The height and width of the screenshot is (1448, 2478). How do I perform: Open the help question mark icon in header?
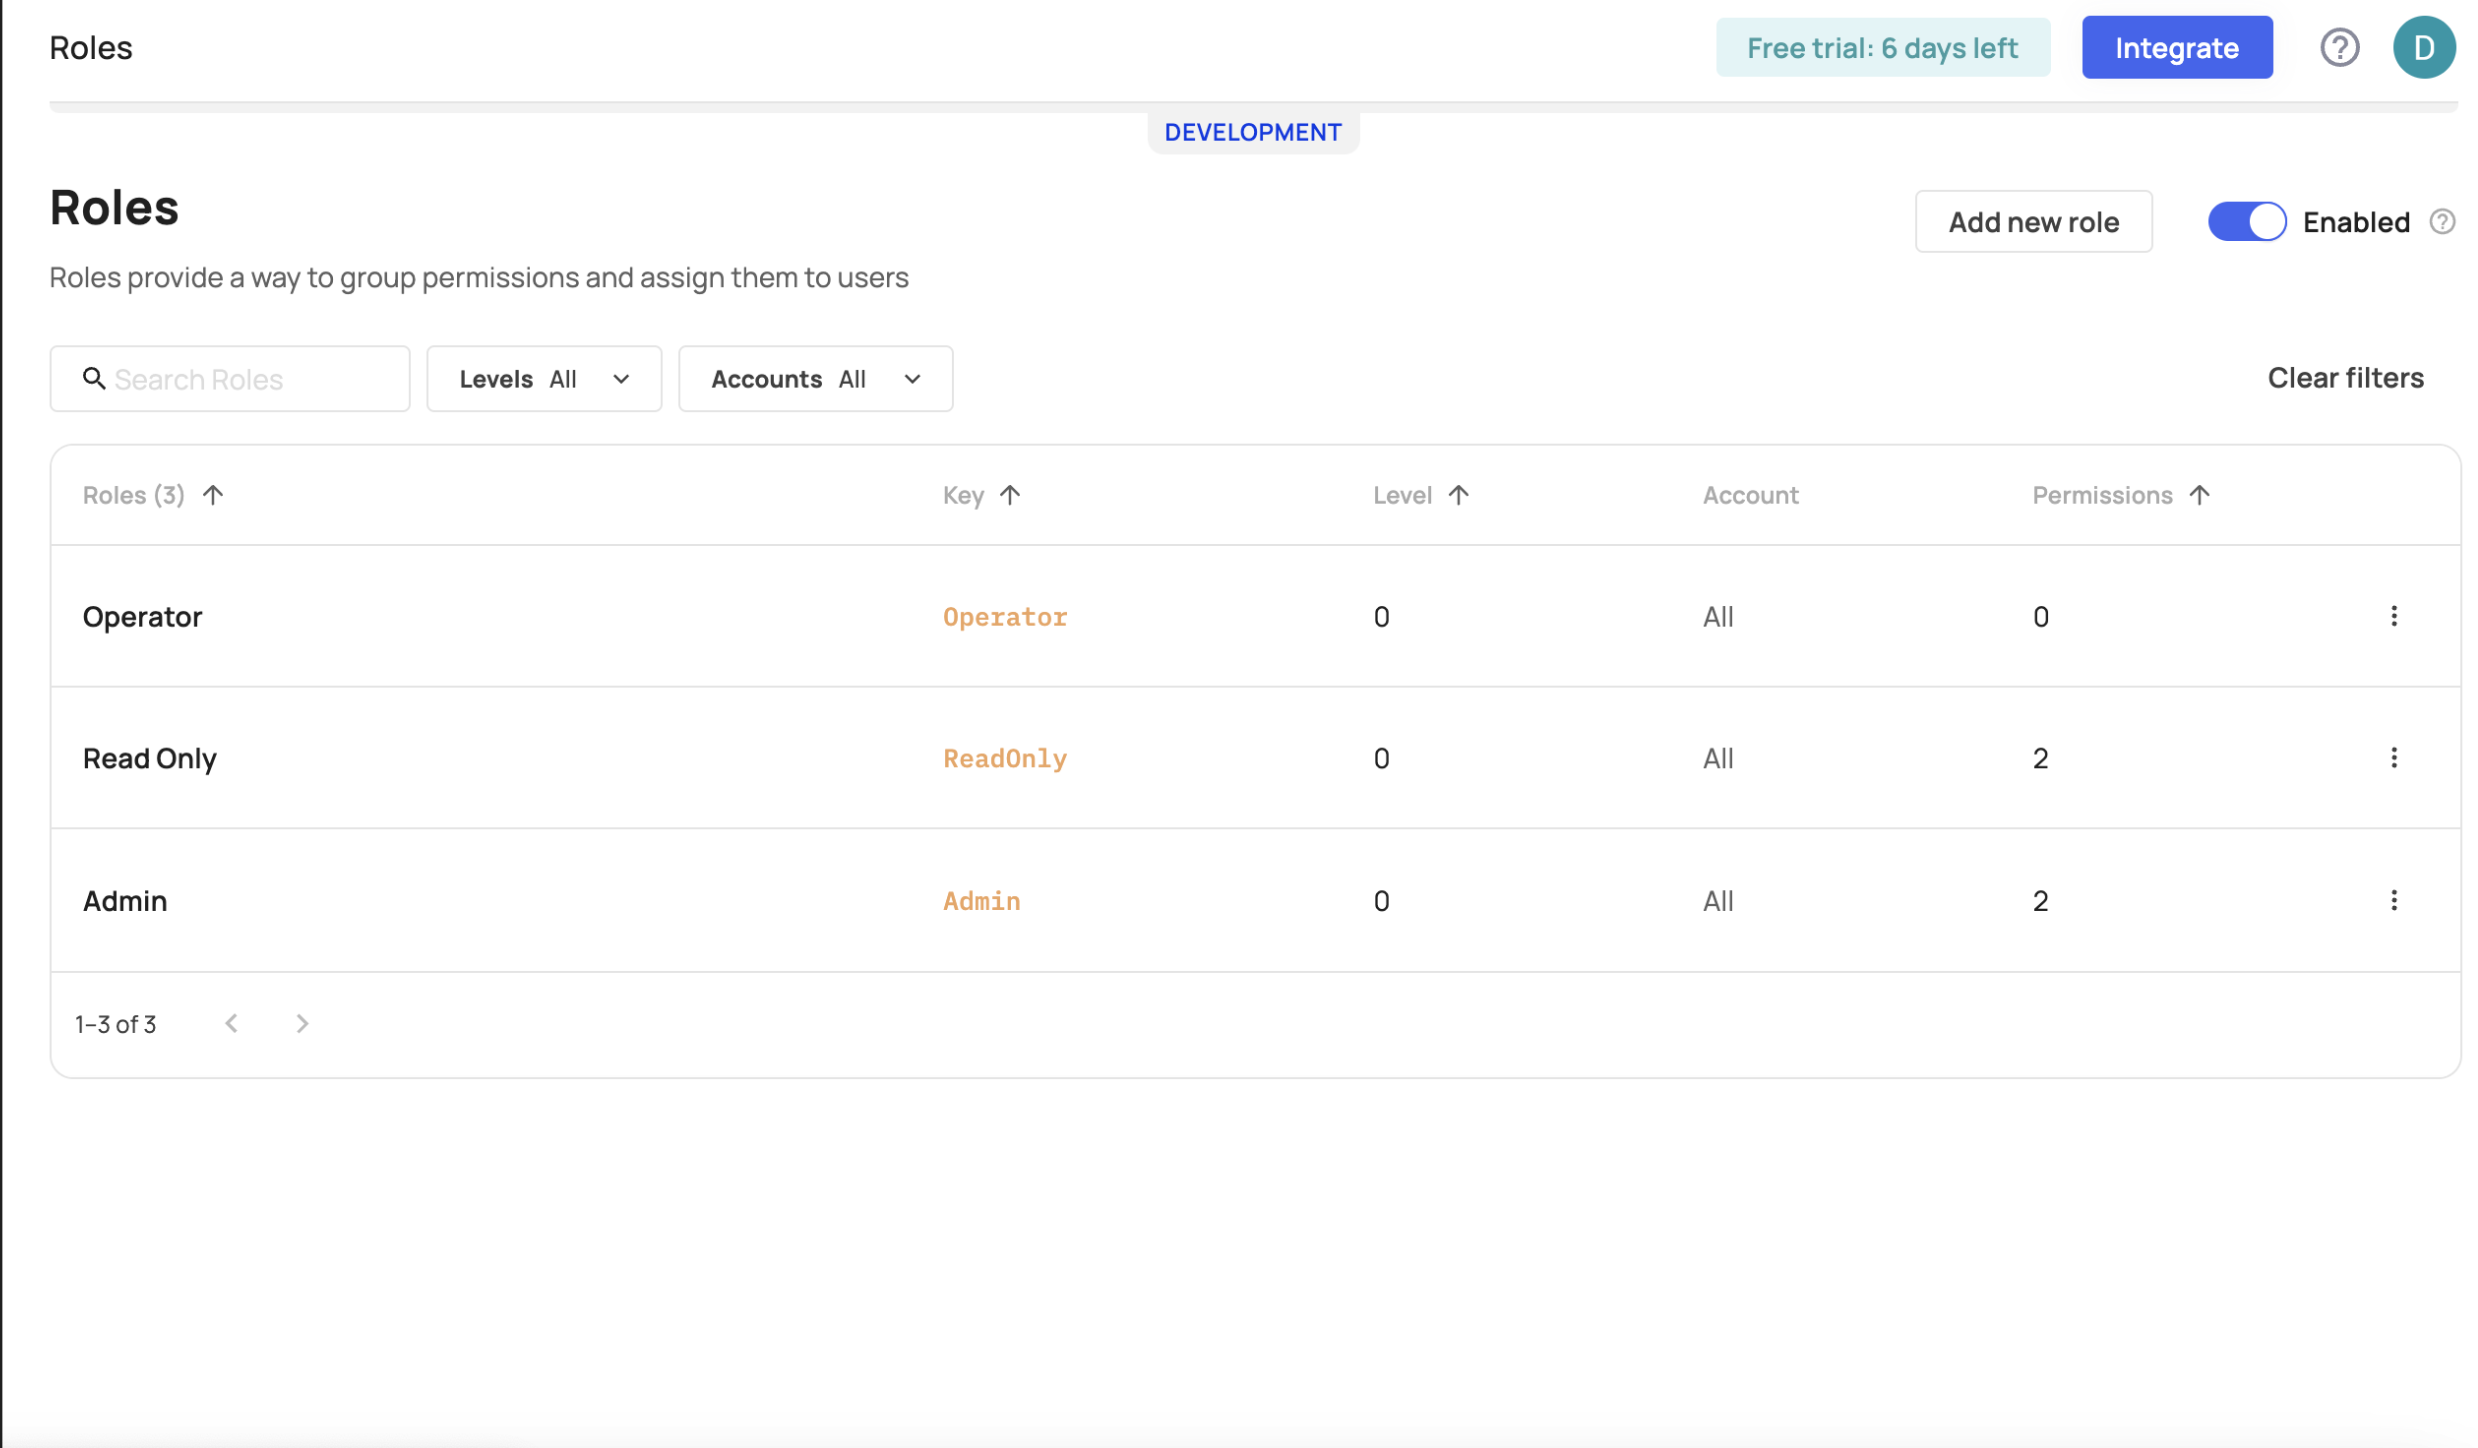click(2338, 47)
